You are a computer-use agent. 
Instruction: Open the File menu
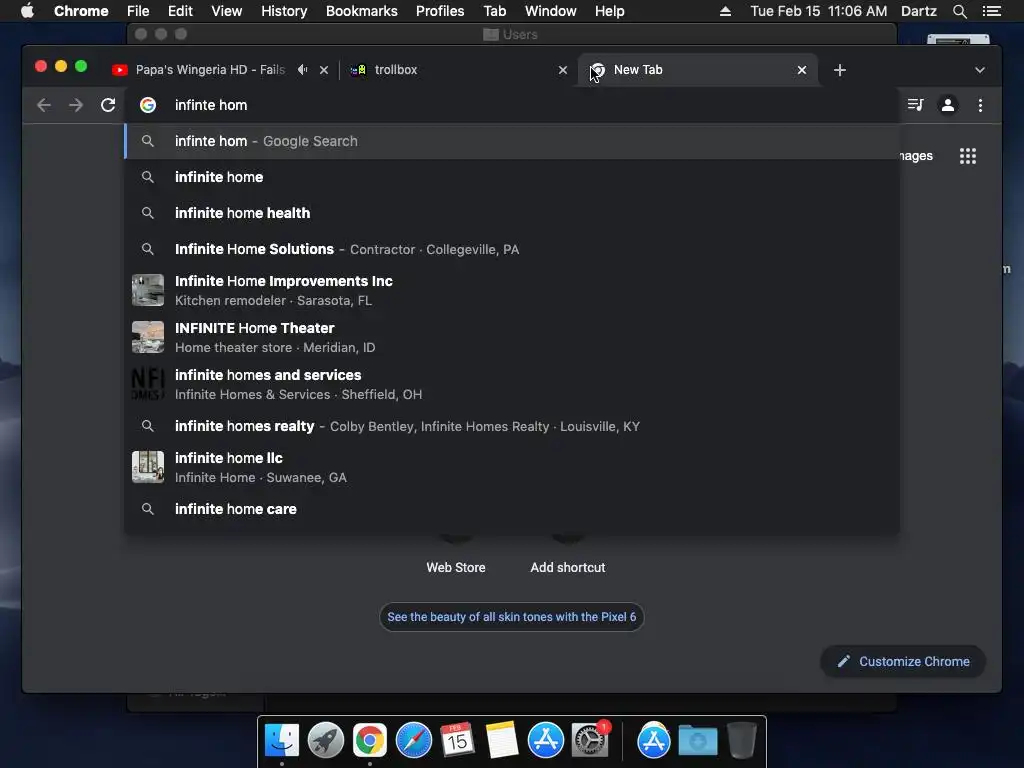(138, 11)
